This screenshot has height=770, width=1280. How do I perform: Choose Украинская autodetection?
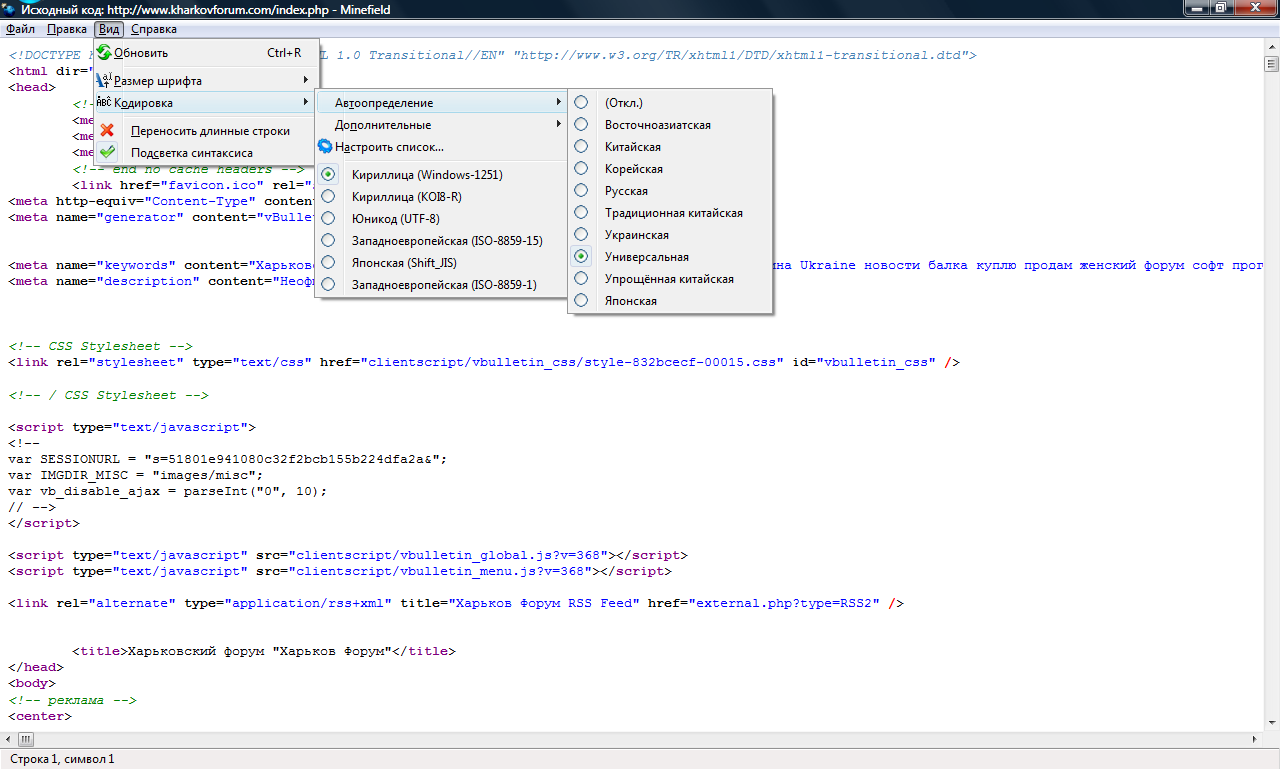click(x=670, y=235)
